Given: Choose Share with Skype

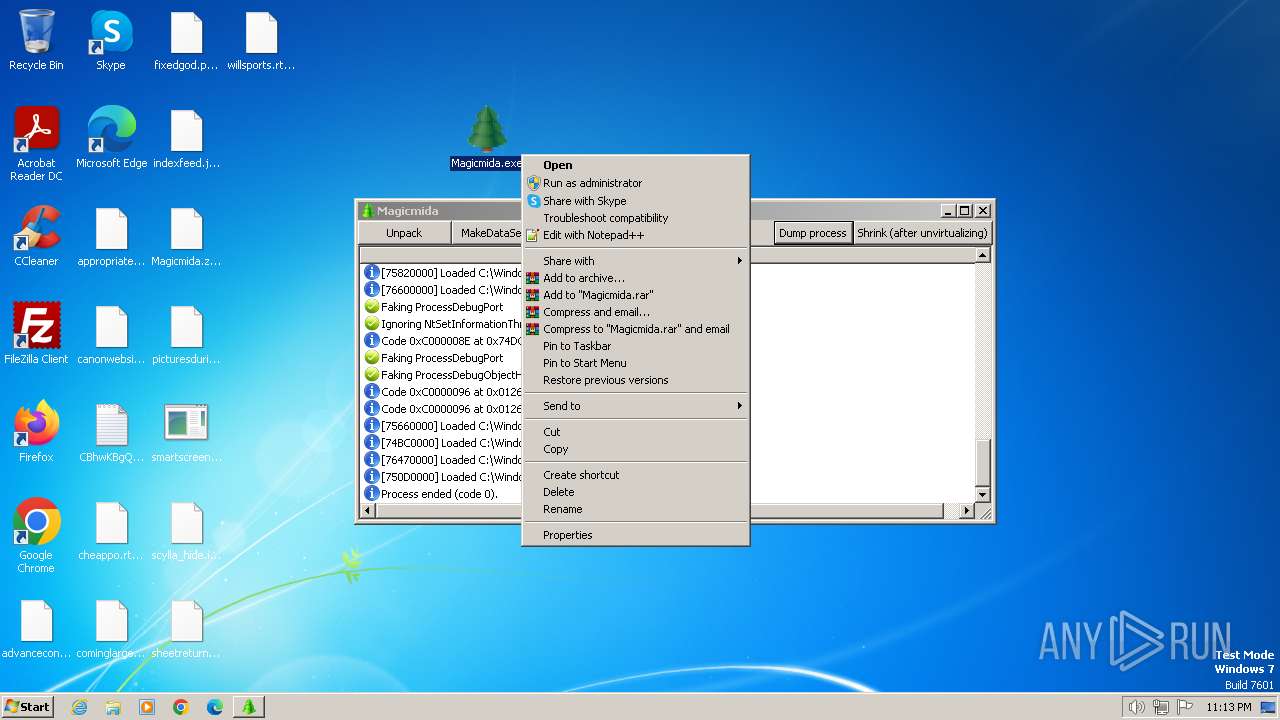Looking at the screenshot, I should click(x=636, y=201).
